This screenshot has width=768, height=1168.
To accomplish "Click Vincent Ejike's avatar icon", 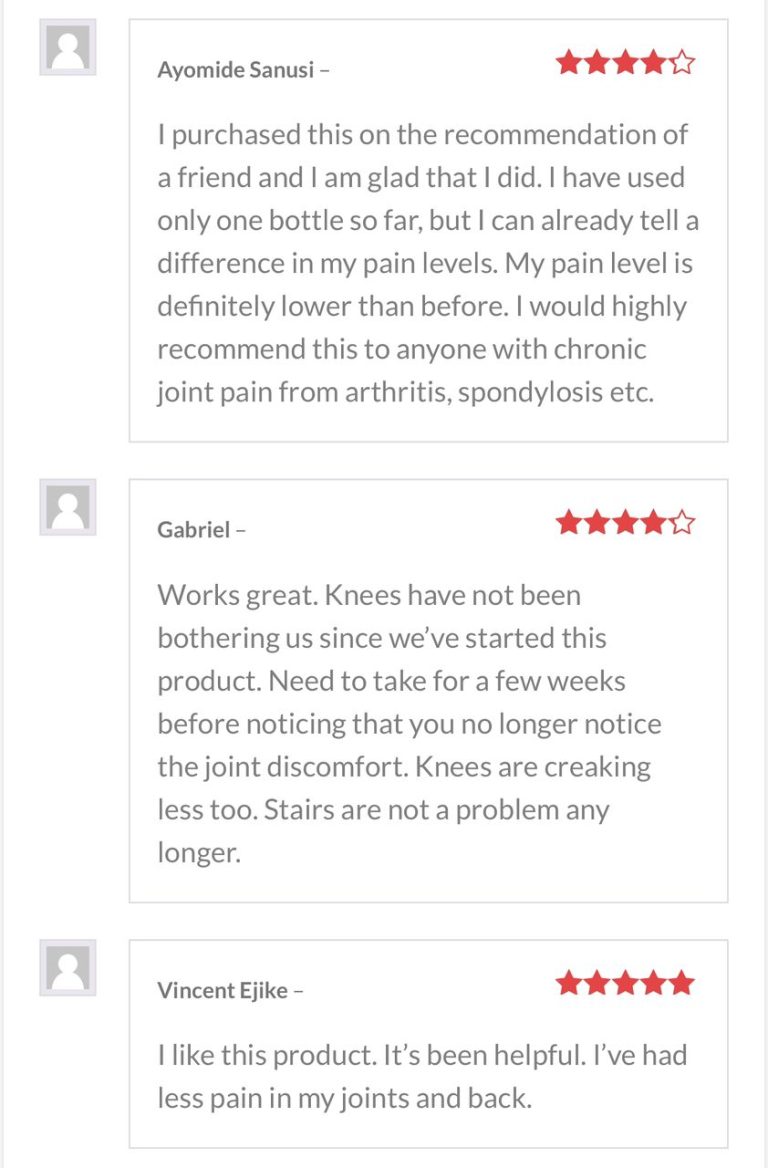I will coord(68,968).
